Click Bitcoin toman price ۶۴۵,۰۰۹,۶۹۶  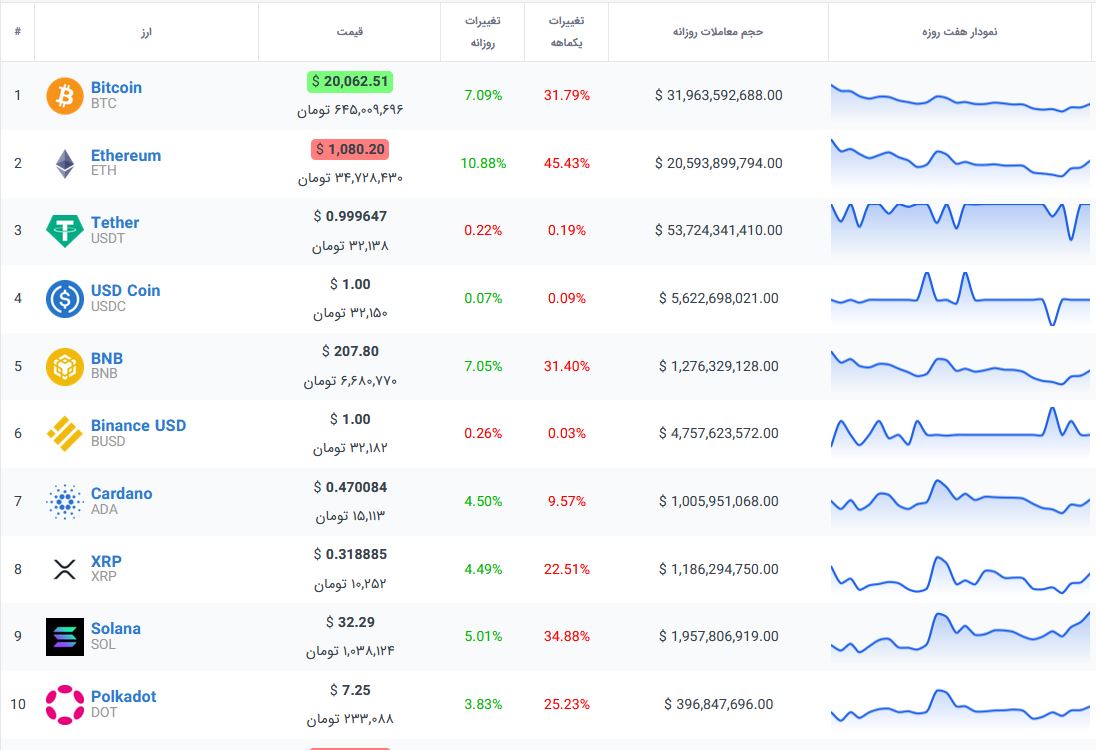tap(349, 110)
